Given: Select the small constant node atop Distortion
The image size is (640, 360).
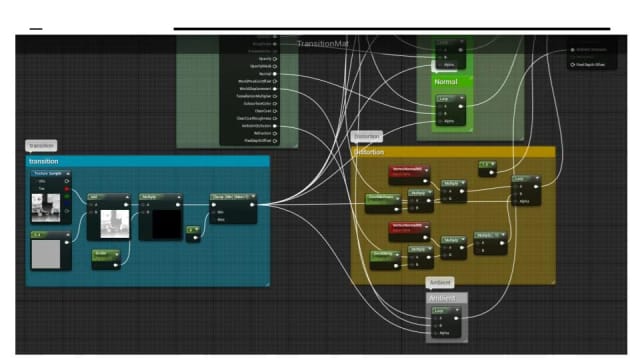Looking at the screenshot, I should coord(487,168).
